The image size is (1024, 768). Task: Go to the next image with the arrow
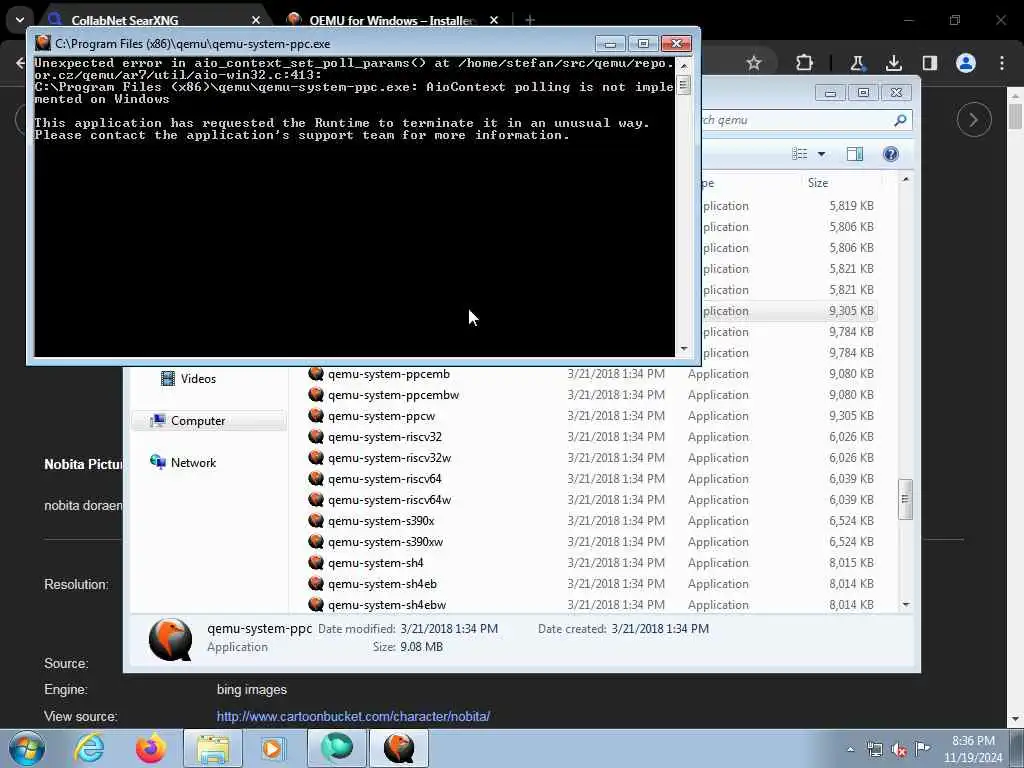click(974, 120)
